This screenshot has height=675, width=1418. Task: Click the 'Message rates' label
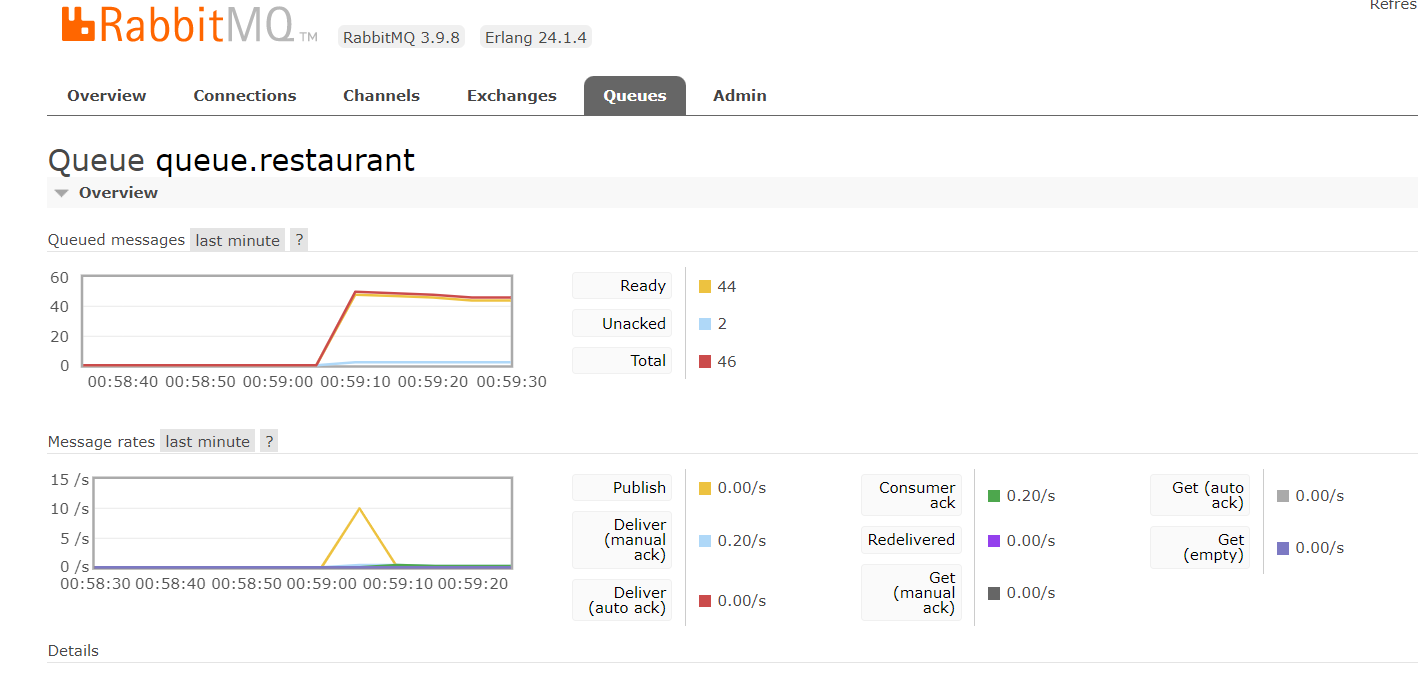pyautogui.click(x=101, y=441)
